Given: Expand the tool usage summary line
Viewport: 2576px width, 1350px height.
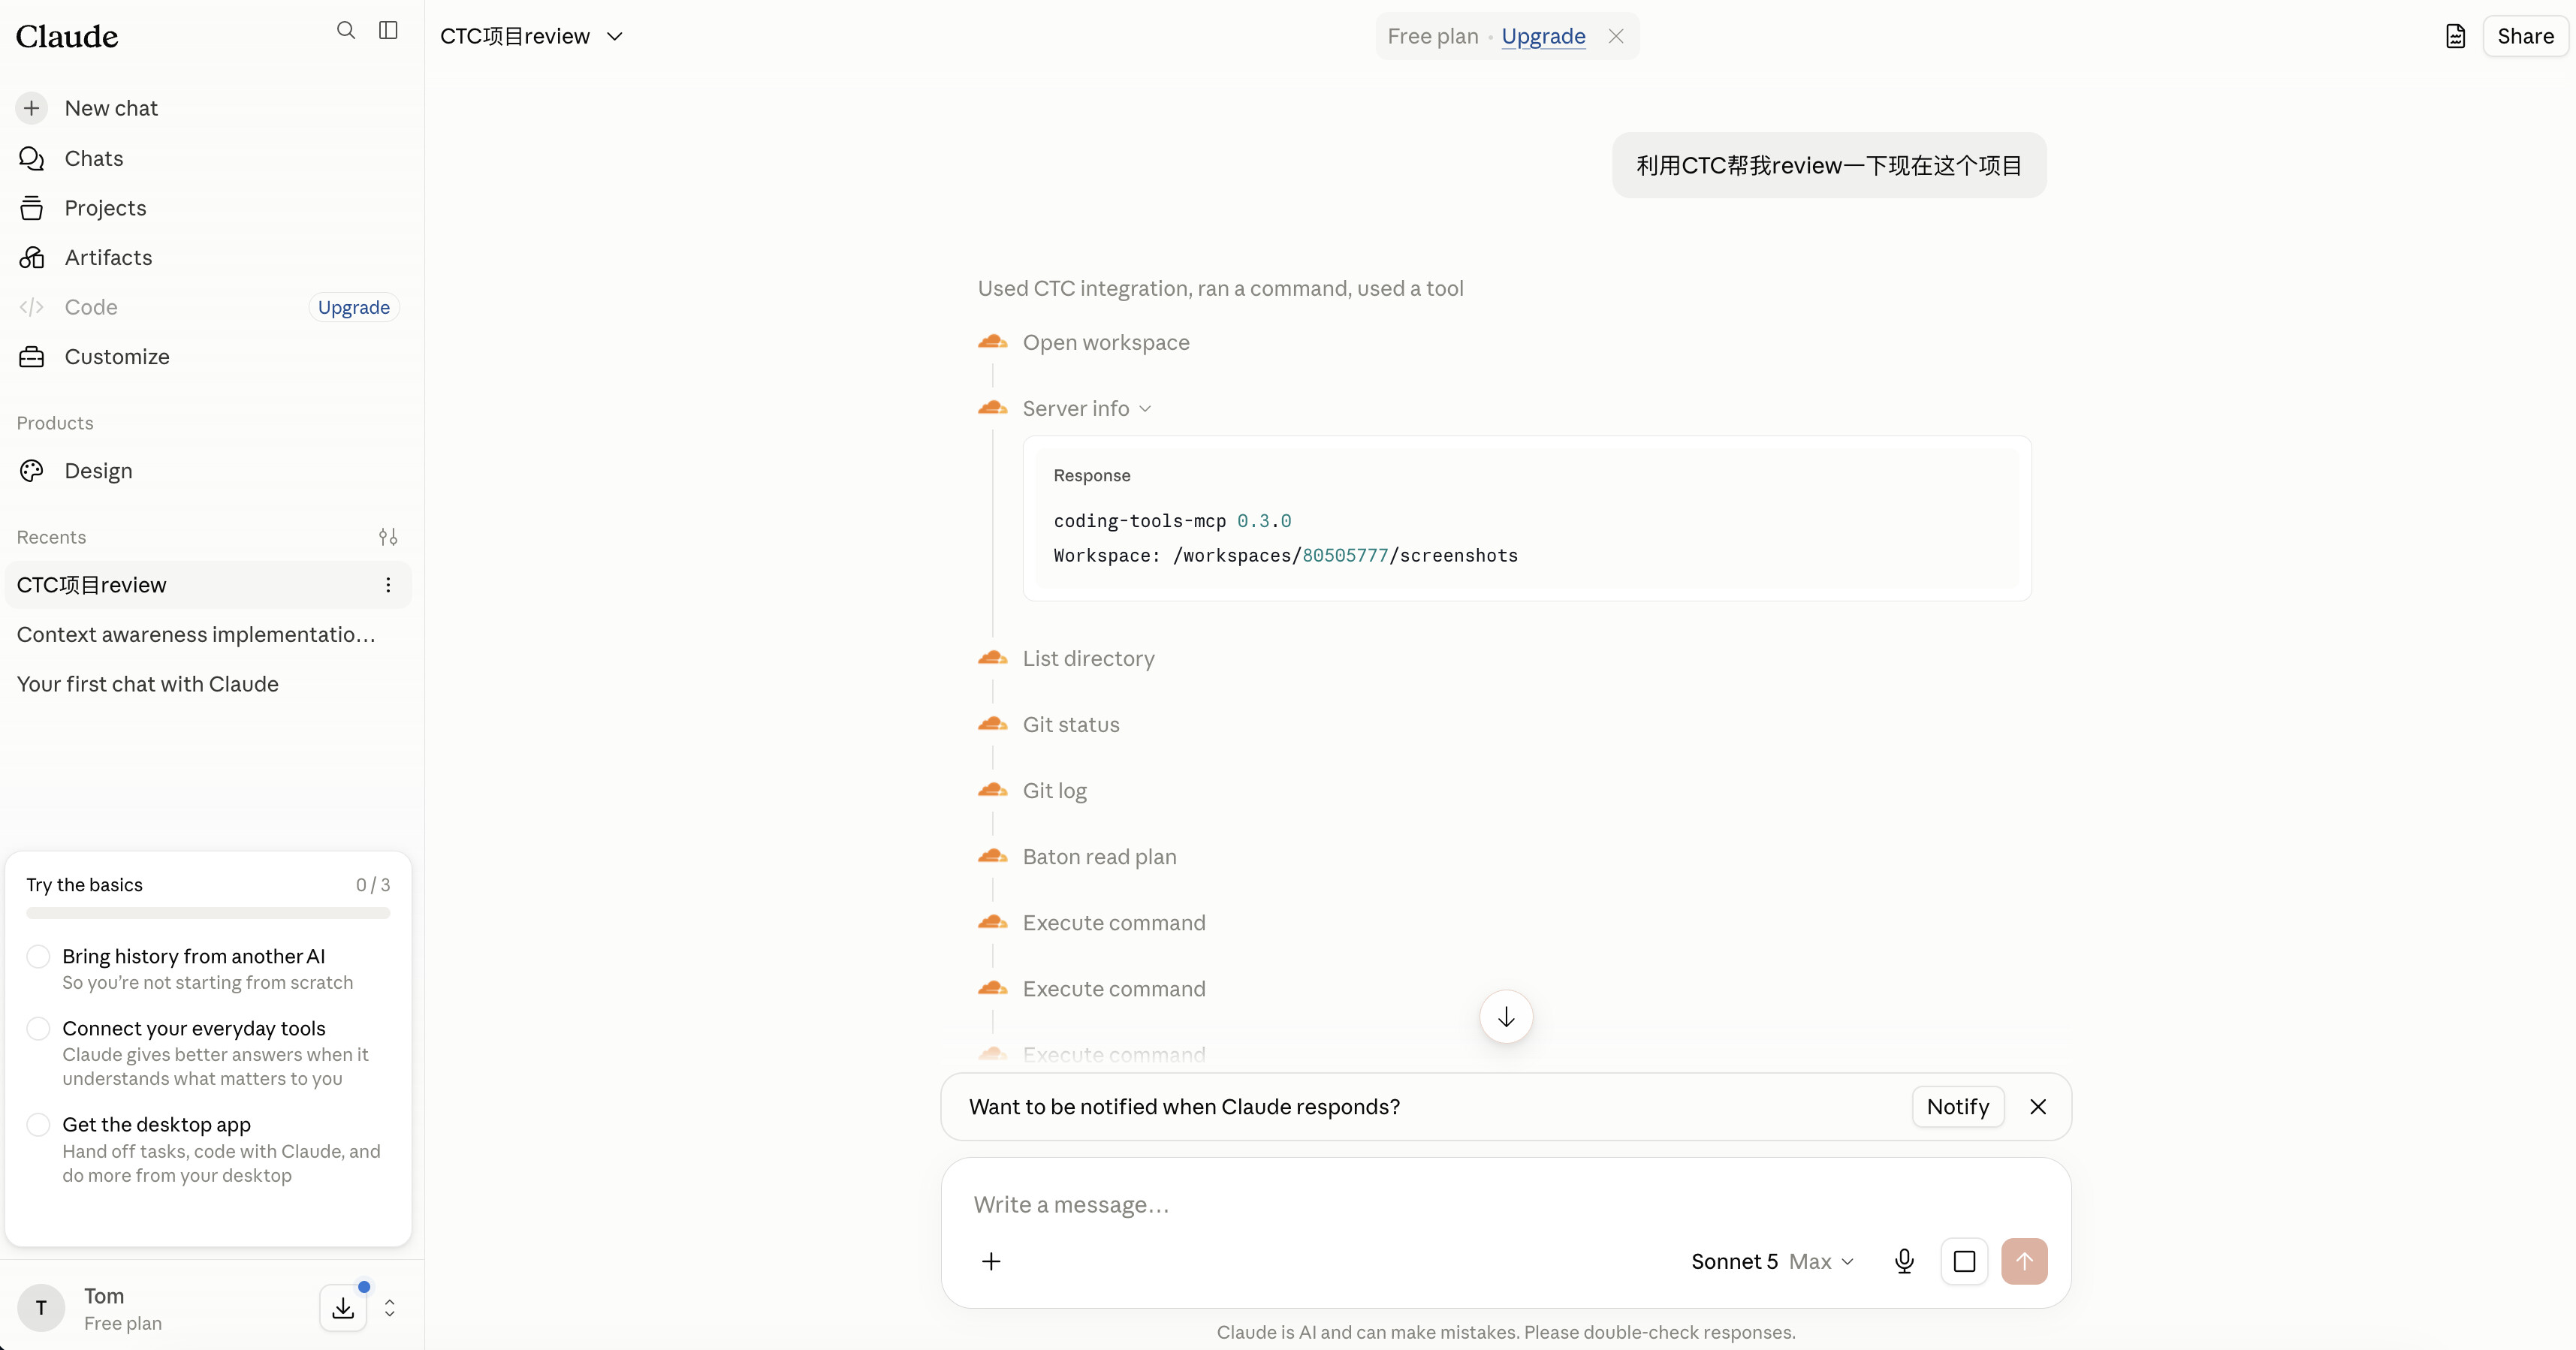Looking at the screenshot, I should point(1220,288).
